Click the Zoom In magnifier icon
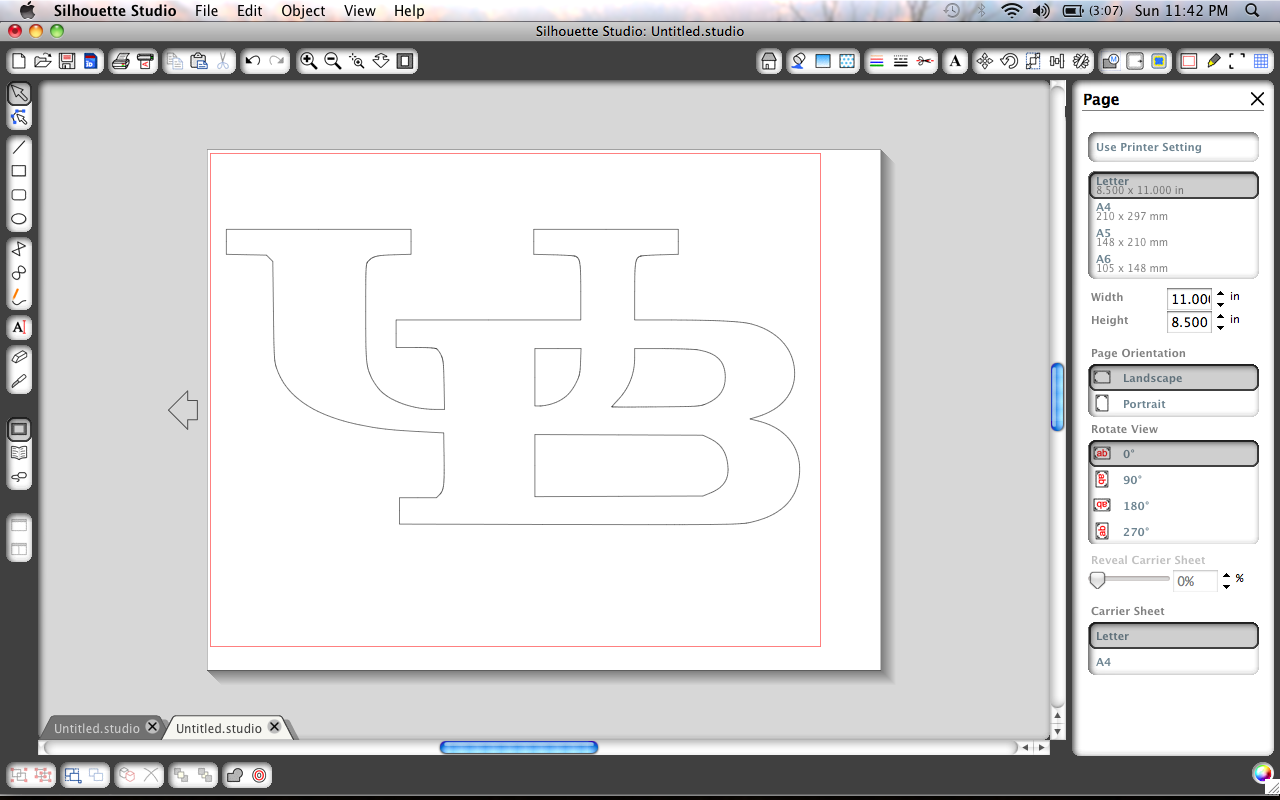Screen dimensions: 1280x800 309,61
